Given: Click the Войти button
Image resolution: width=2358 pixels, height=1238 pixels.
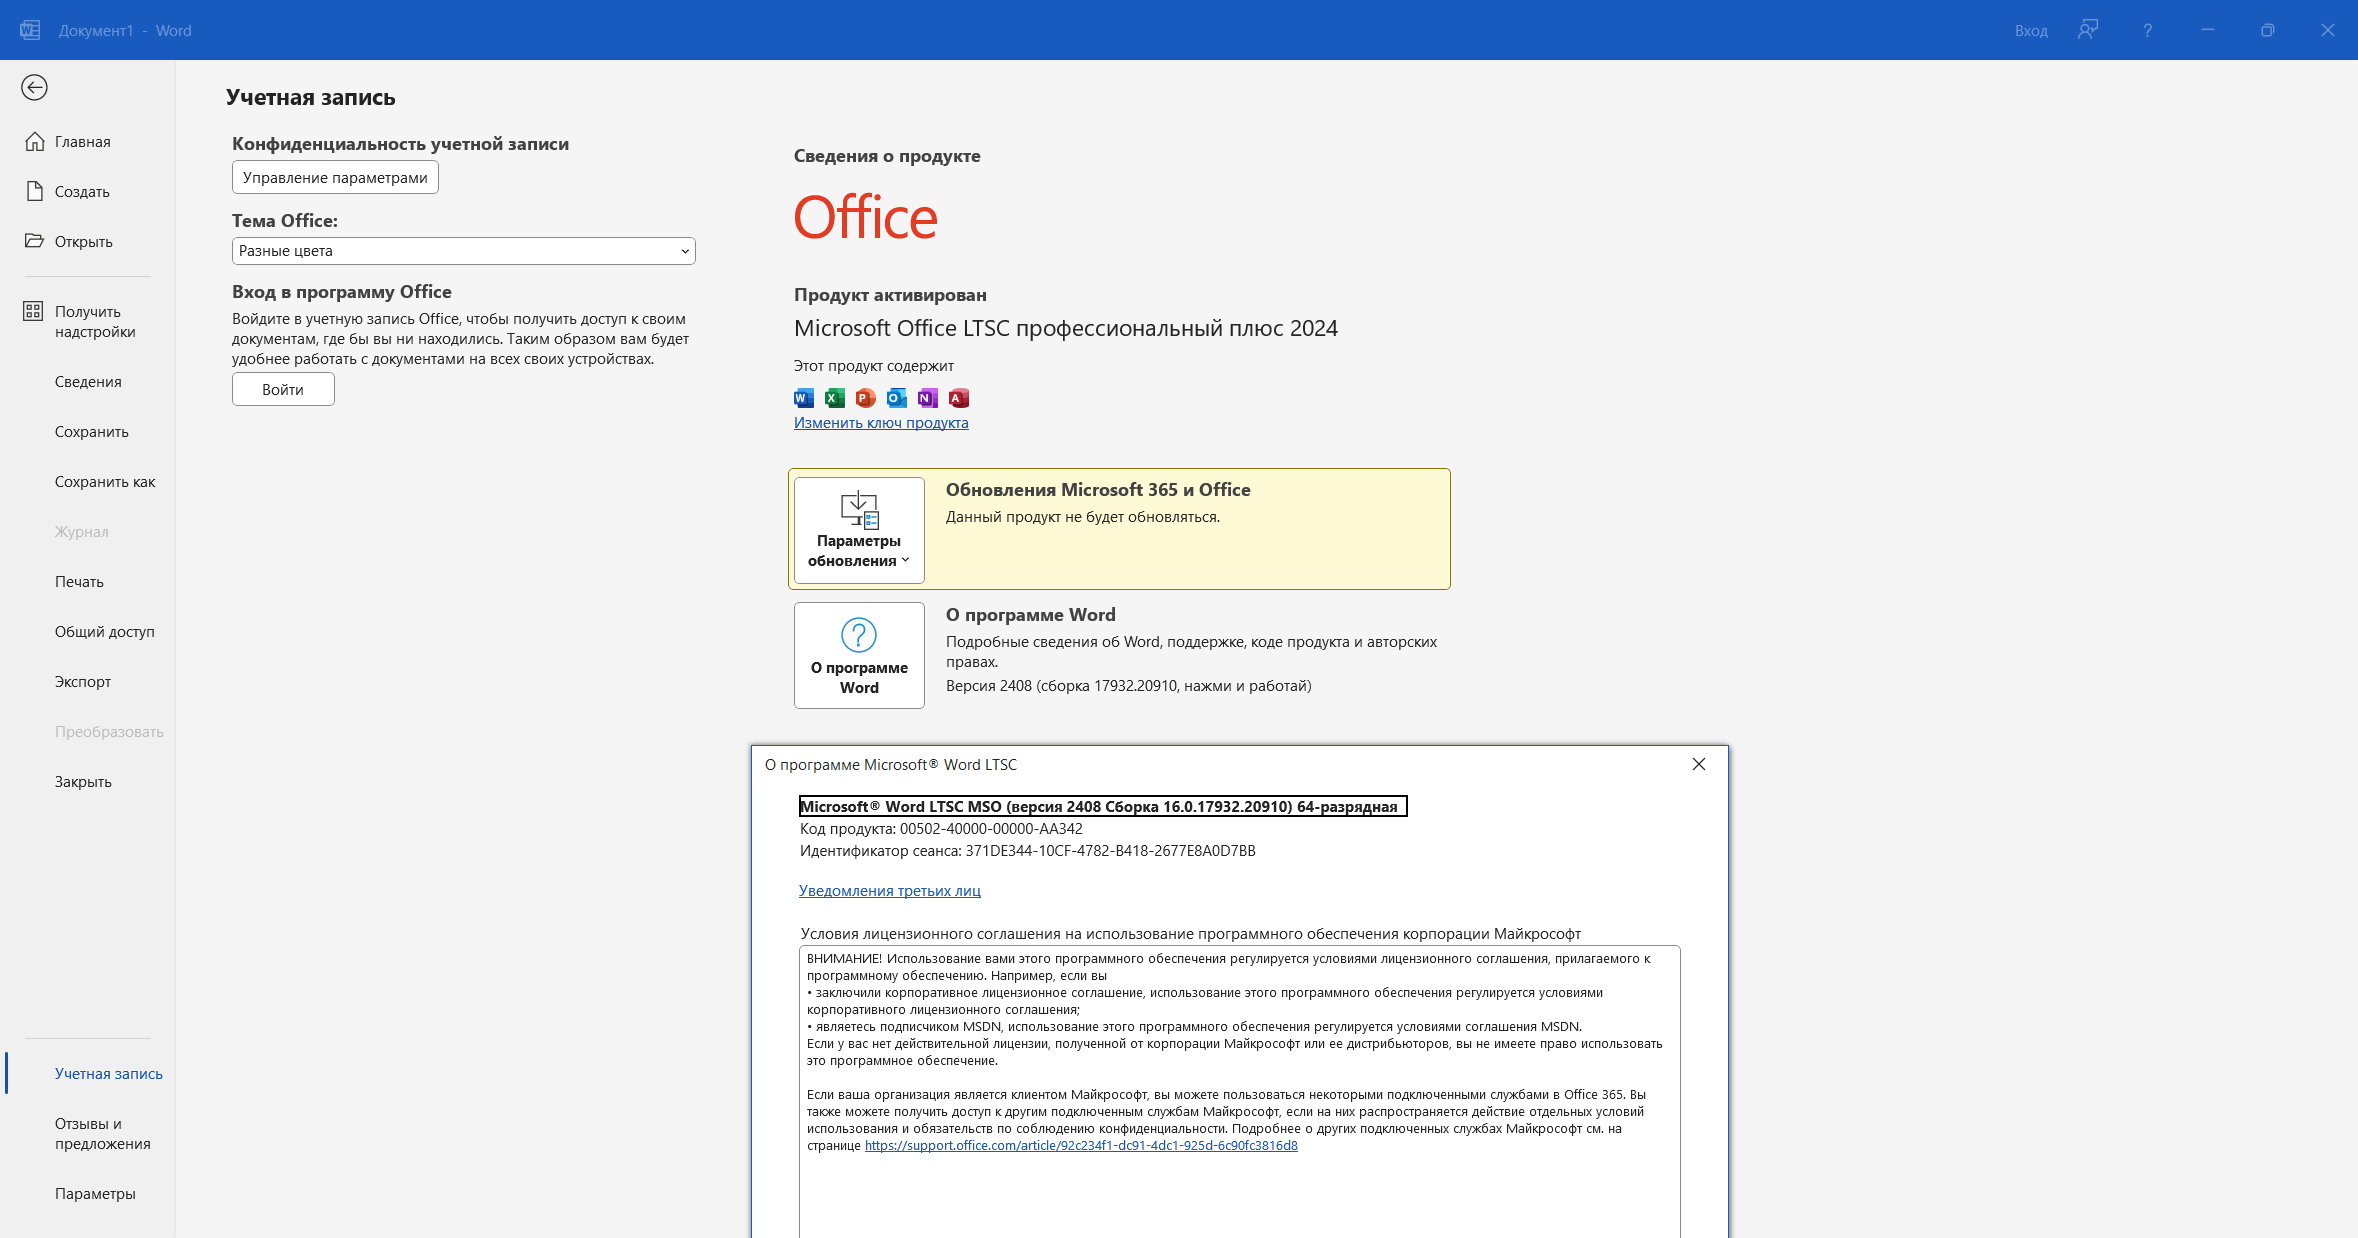Looking at the screenshot, I should click(283, 389).
